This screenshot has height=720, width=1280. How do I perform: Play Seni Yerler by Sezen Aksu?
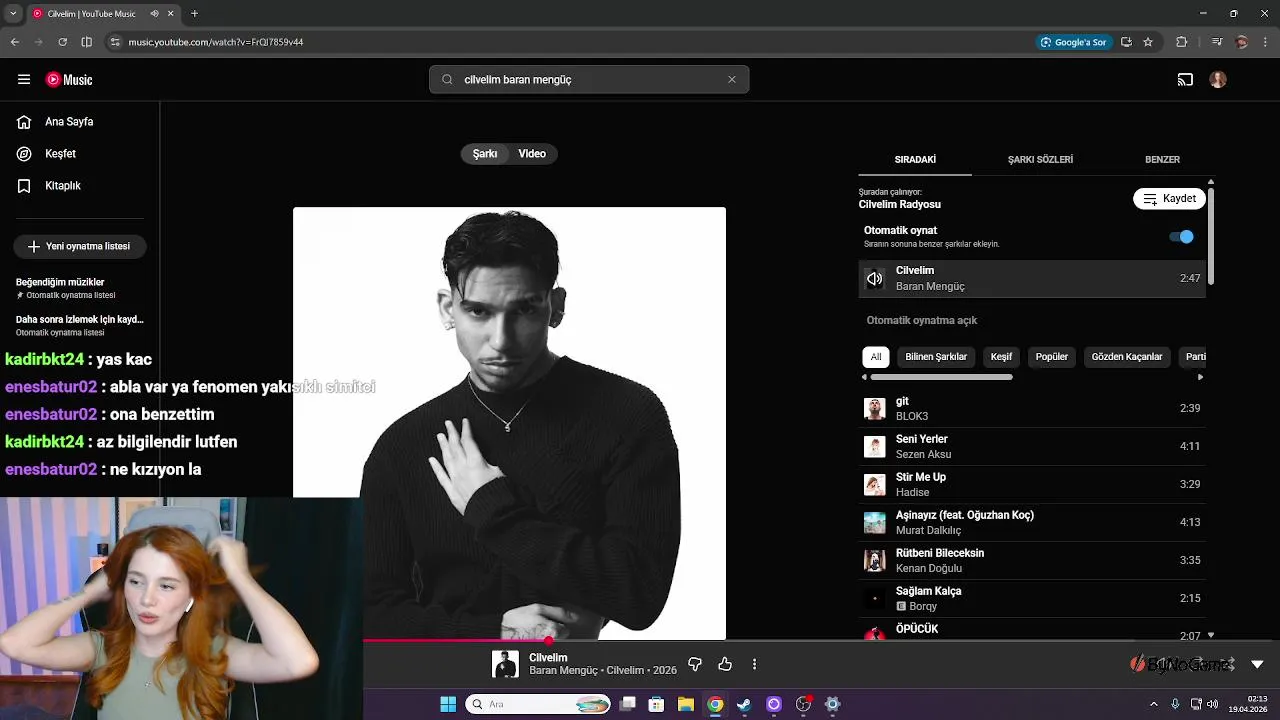pyautogui.click(x=1032, y=447)
